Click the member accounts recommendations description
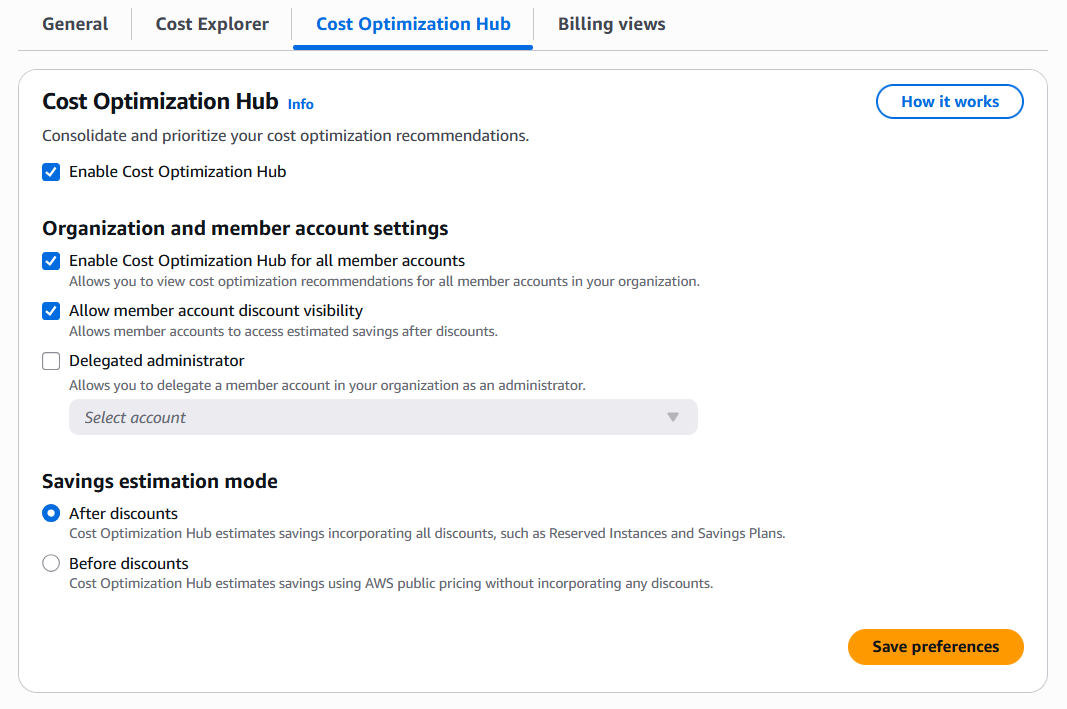Image resolution: width=1067 pixels, height=709 pixels. [384, 281]
